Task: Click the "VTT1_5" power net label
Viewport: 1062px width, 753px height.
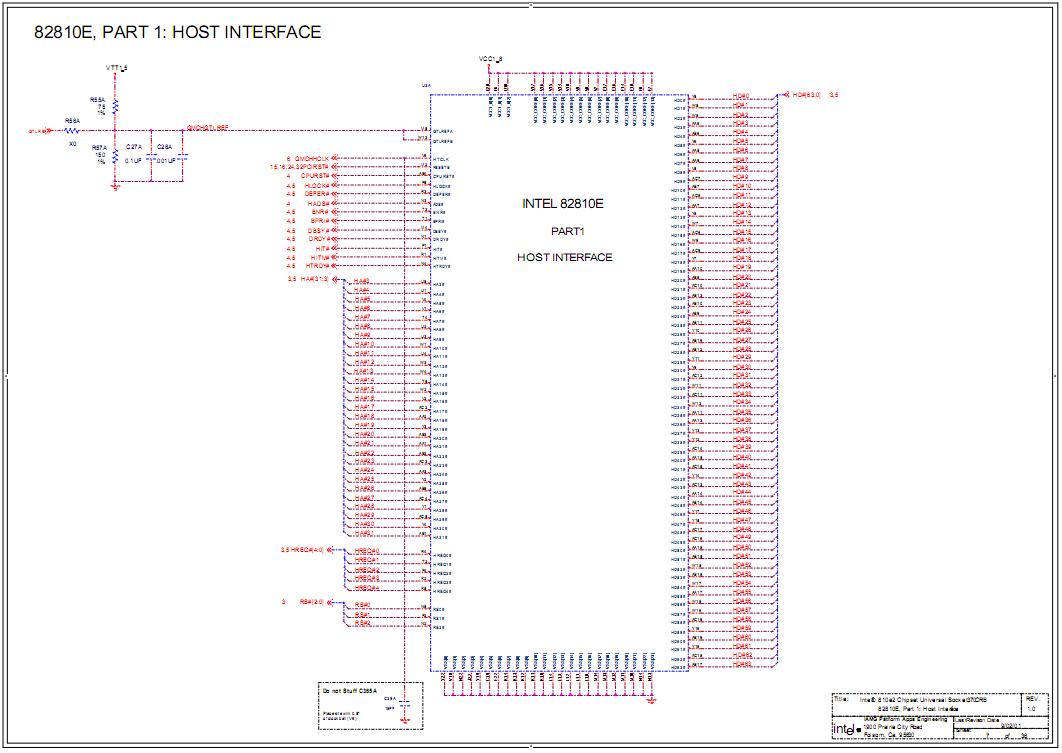Action: (x=116, y=68)
